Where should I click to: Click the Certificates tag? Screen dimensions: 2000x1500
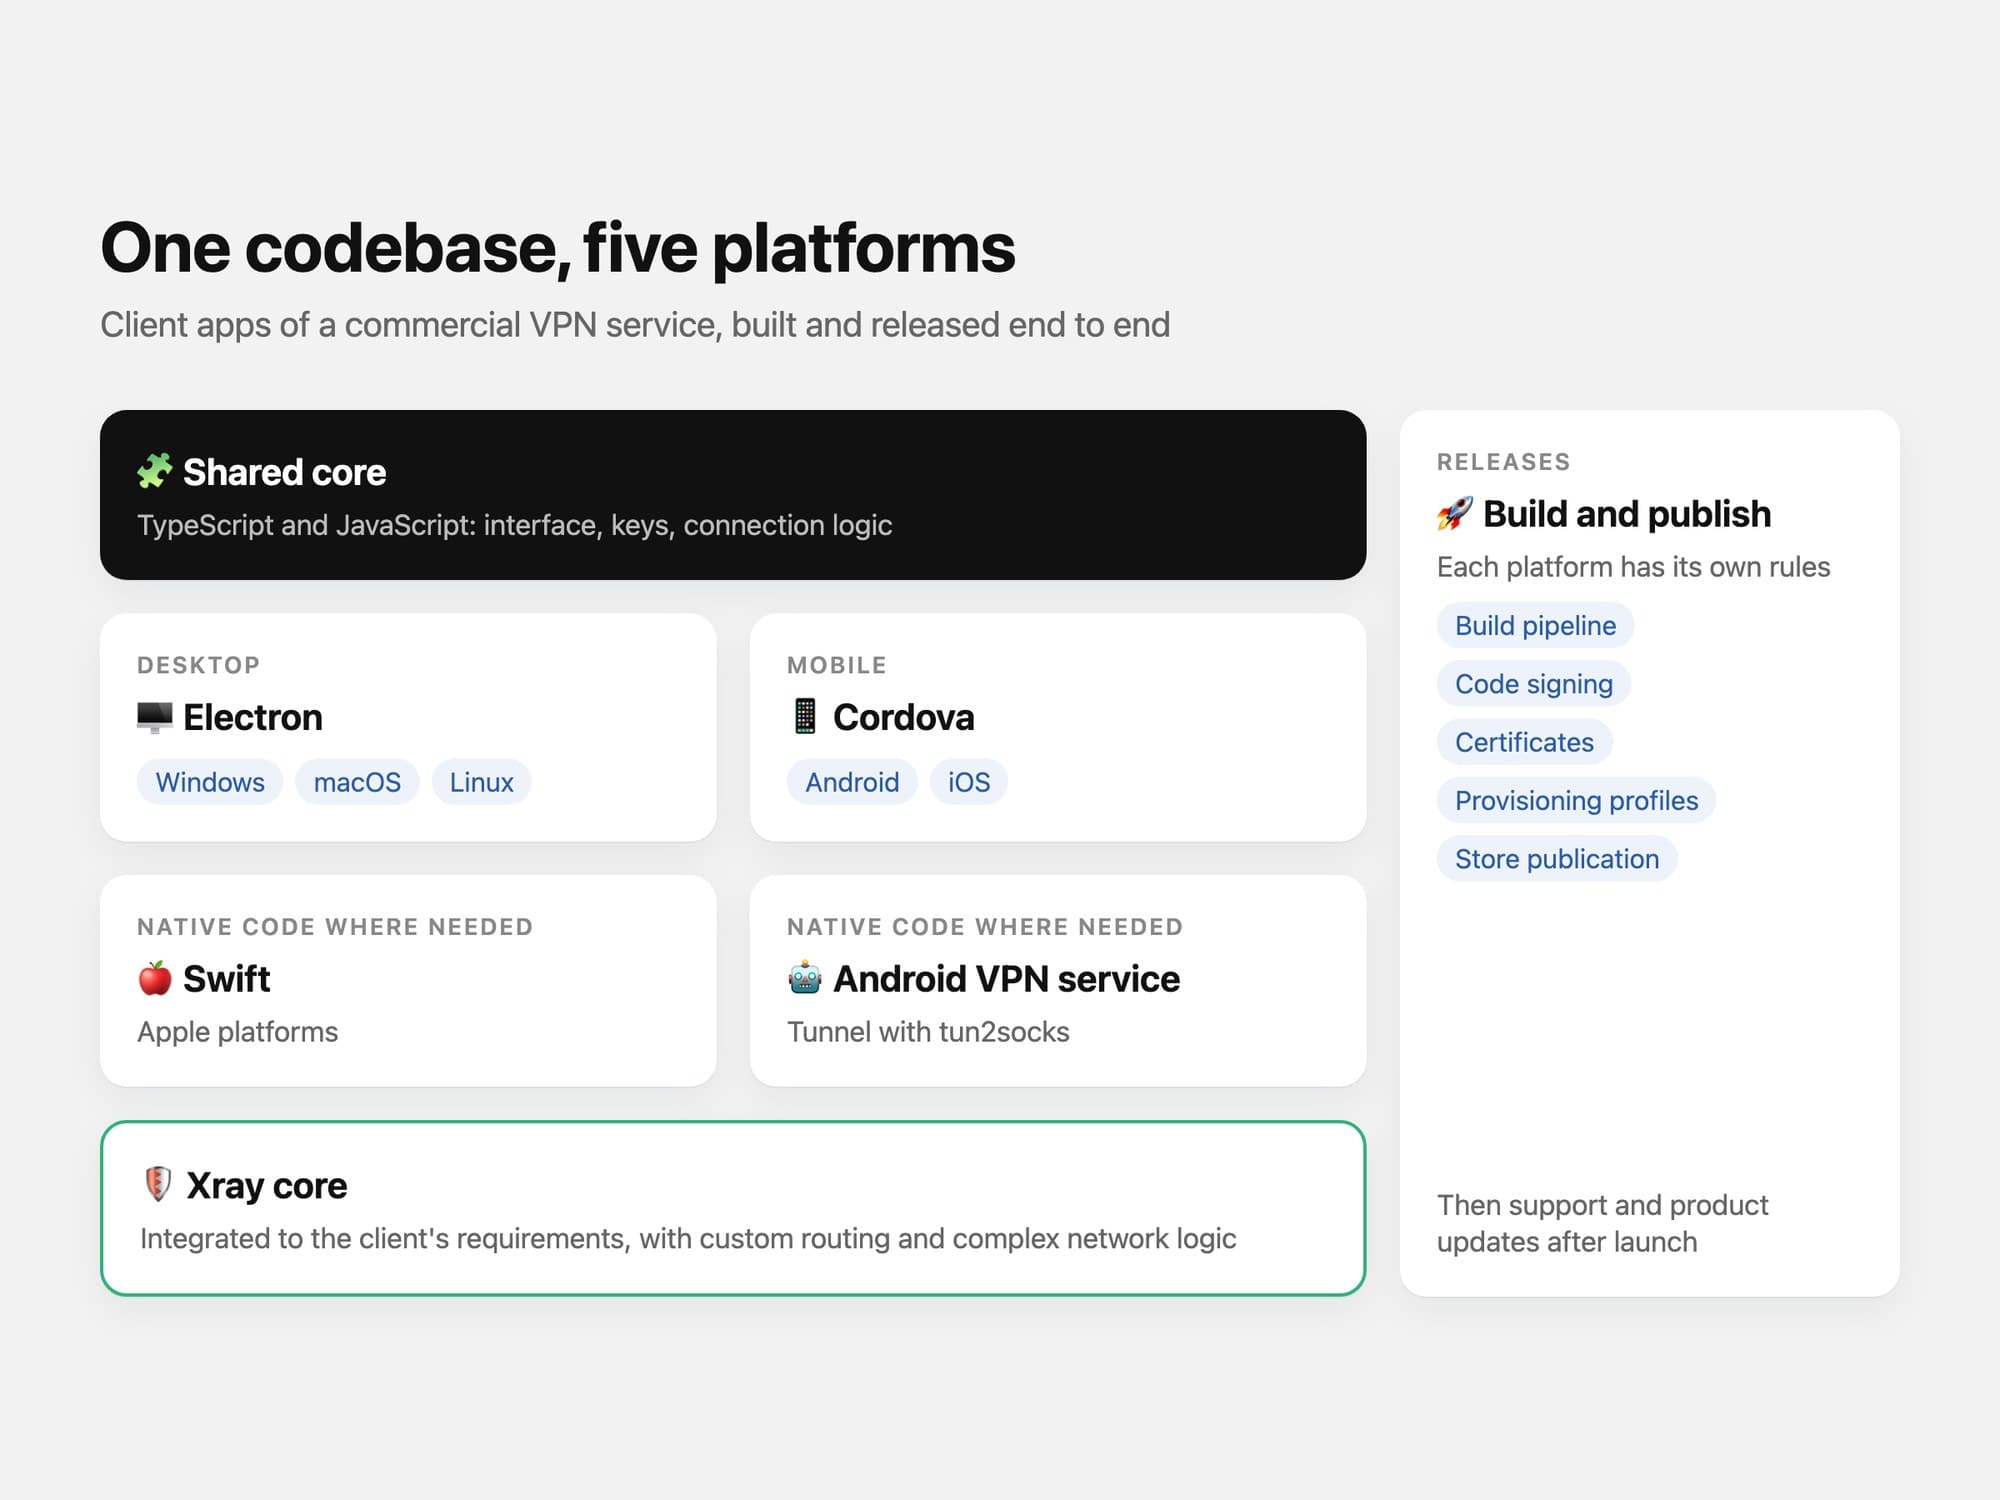point(1524,742)
